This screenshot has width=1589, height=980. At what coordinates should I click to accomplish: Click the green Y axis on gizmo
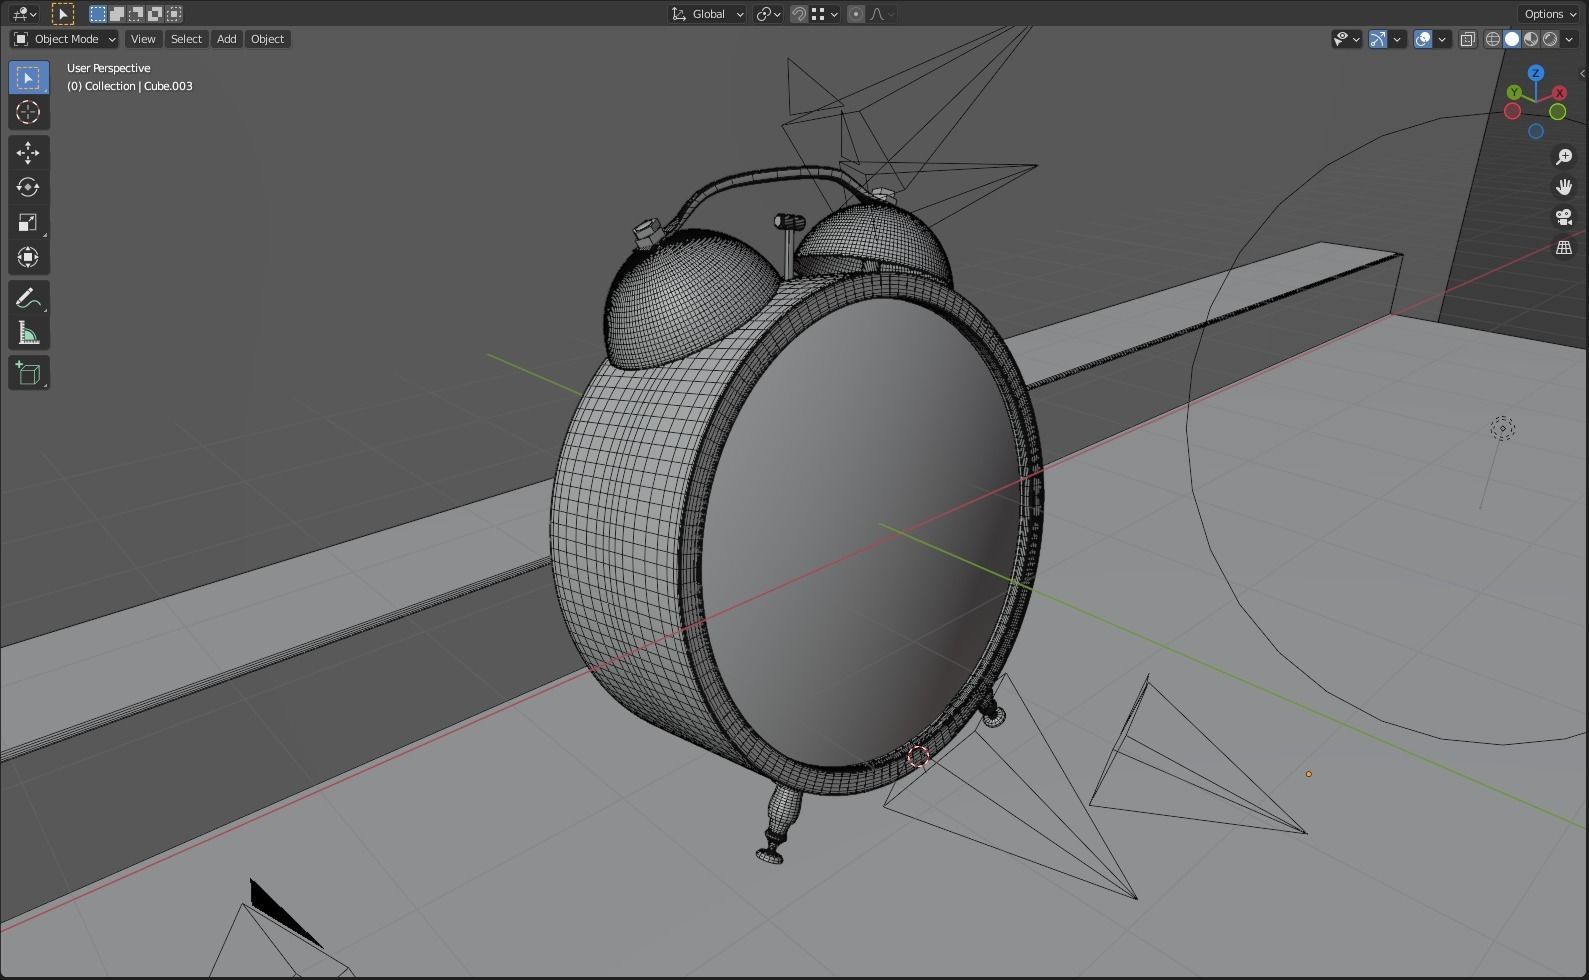click(x=1514, y=93)
